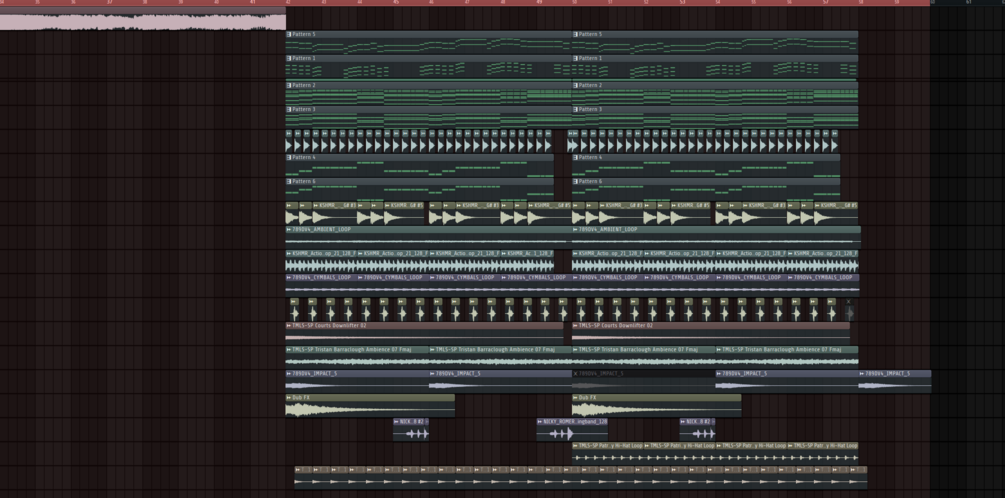
Task: Open the clip menu icon of Pattern 6 at bar 50
Action: coord(576,181)
